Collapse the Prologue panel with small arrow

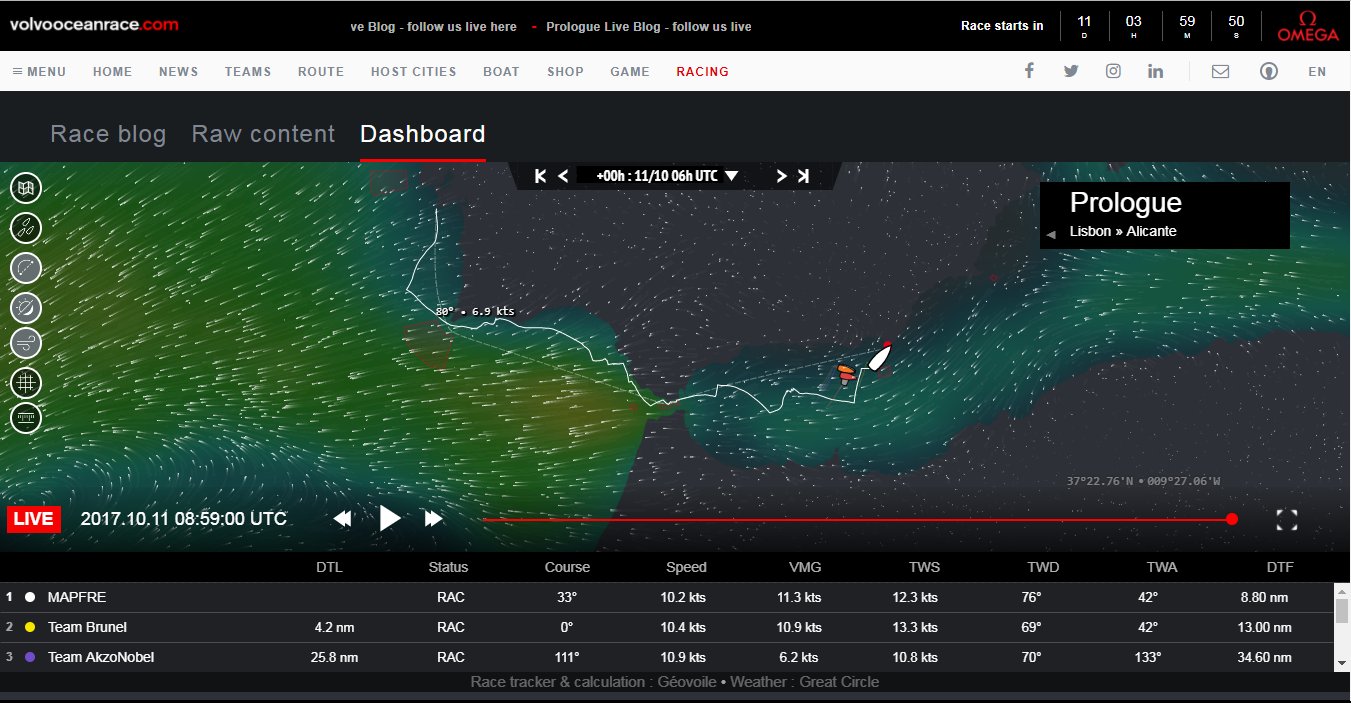click(1051, 234)
